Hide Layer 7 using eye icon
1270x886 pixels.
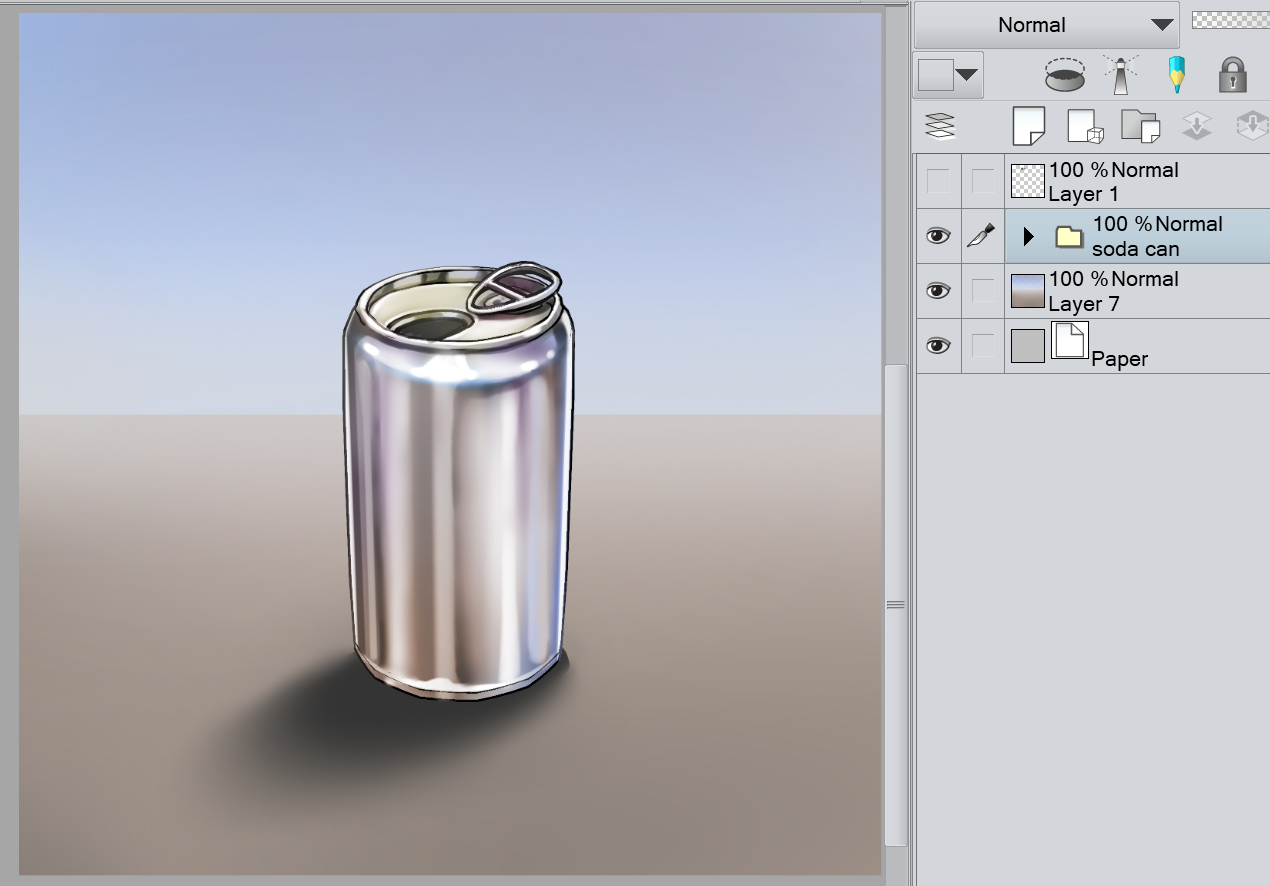938,291
